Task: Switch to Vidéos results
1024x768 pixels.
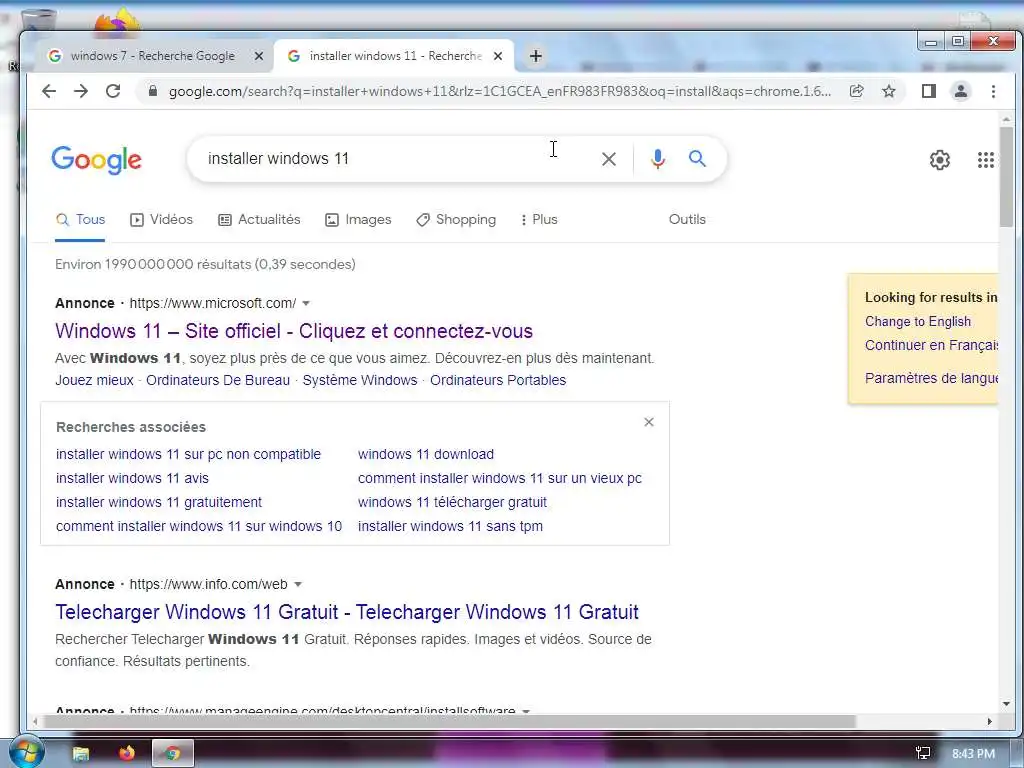Action: 161,220
